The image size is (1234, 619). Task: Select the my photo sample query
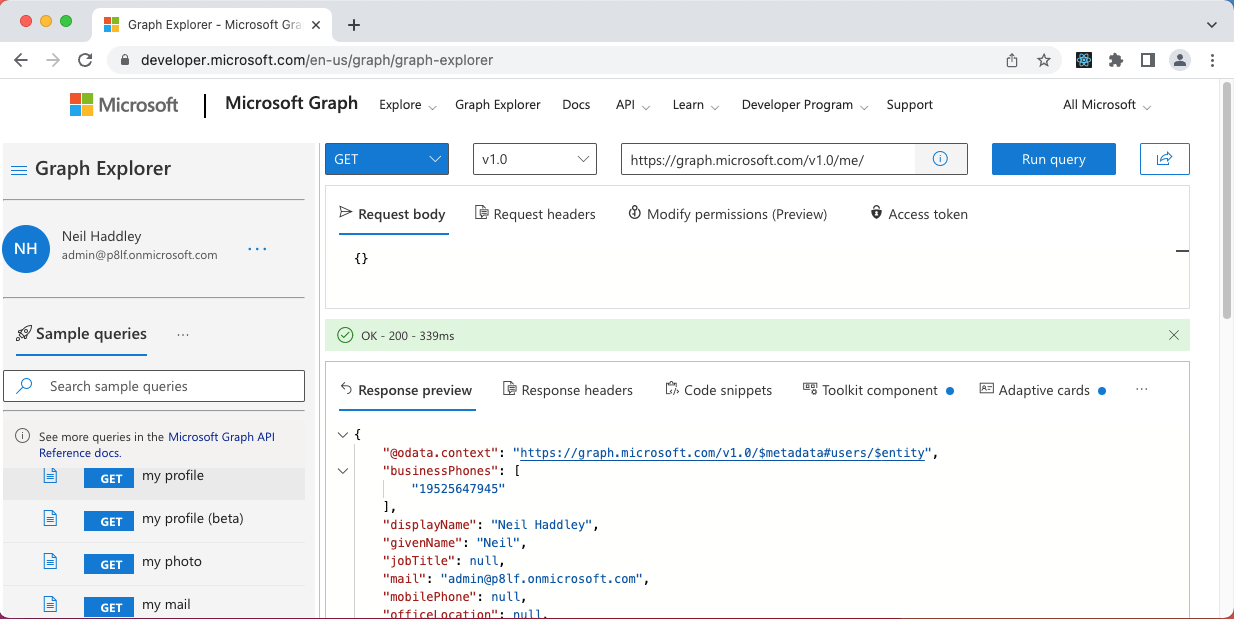coord(171,562)
